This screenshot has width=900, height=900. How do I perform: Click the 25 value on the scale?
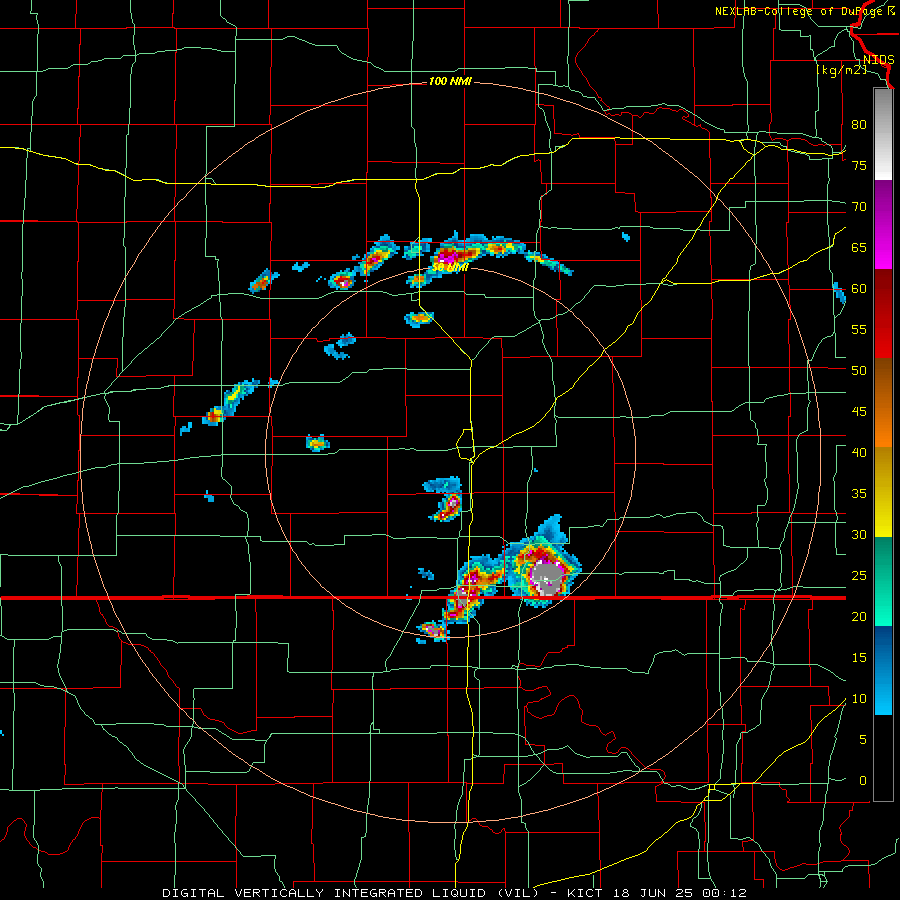[859, 576]
